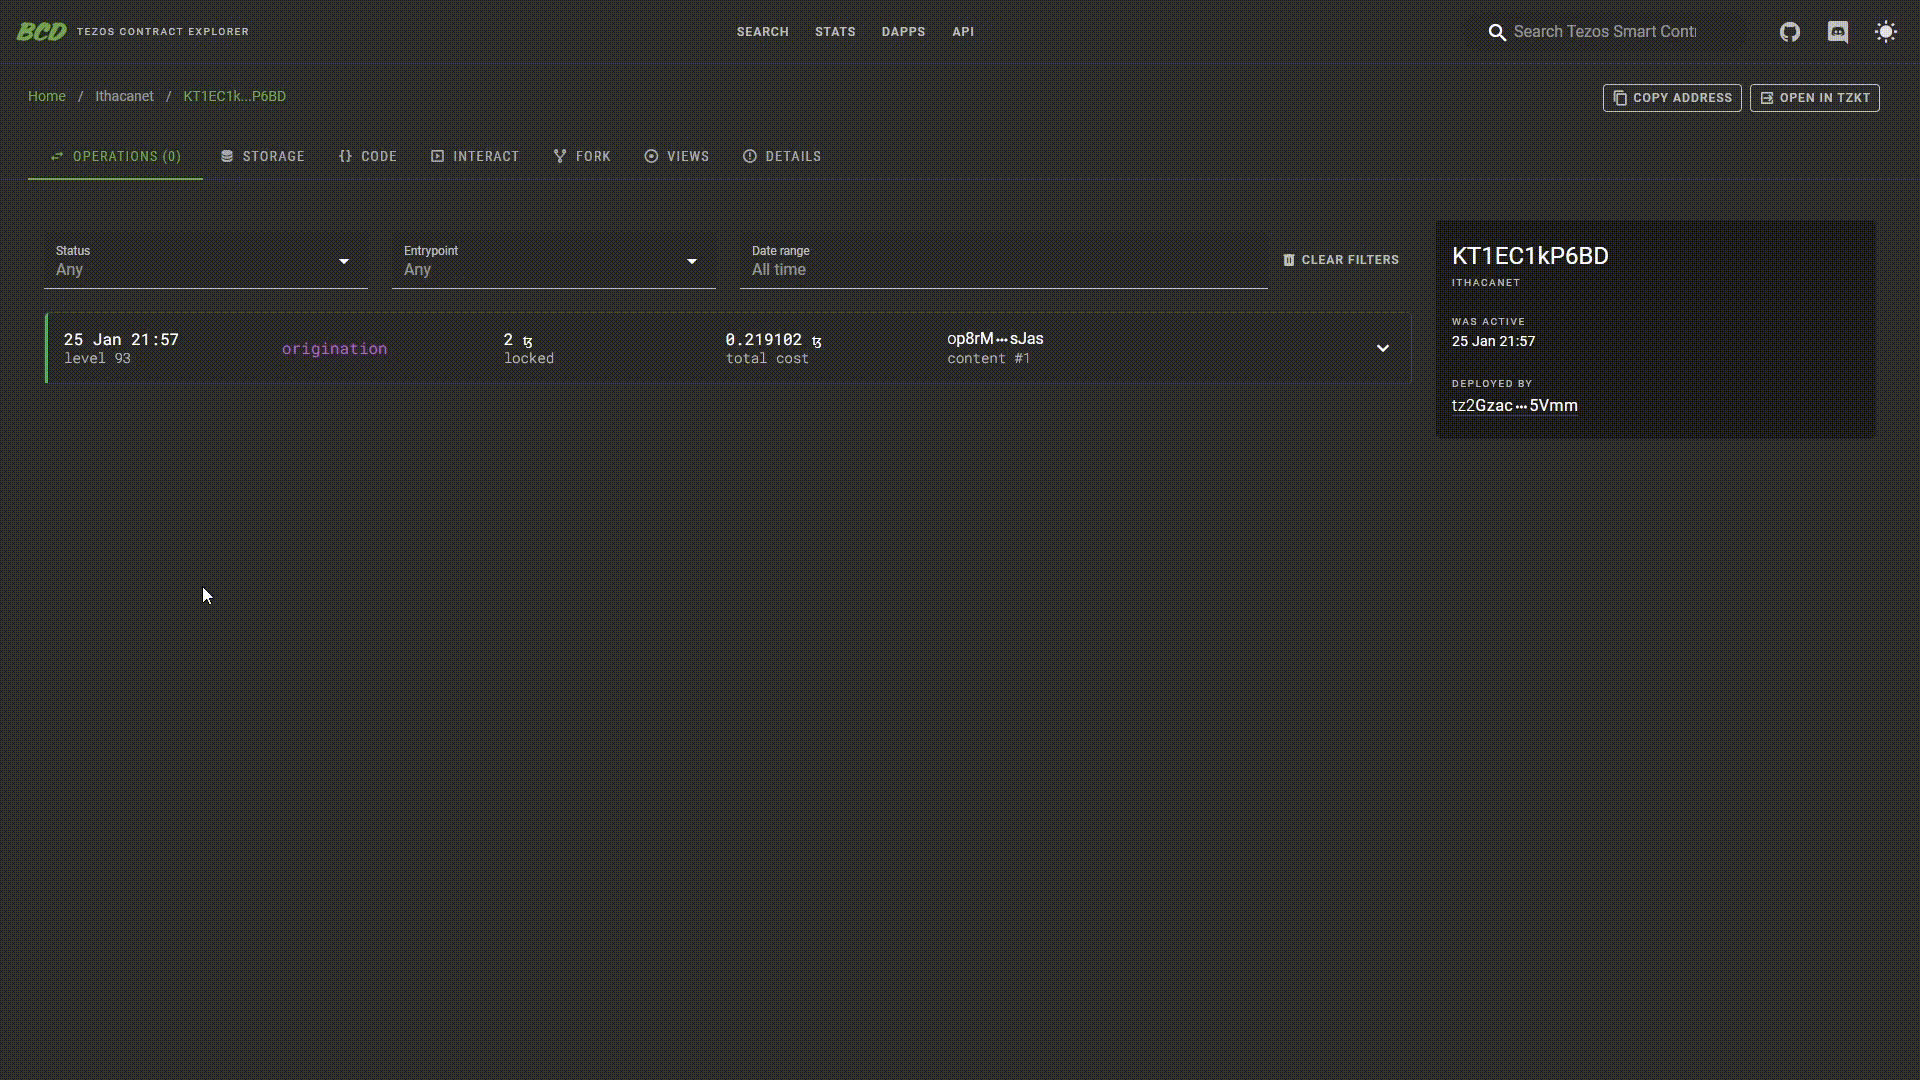
Task: Open the API menu item
Action: [x=963, y=32]
